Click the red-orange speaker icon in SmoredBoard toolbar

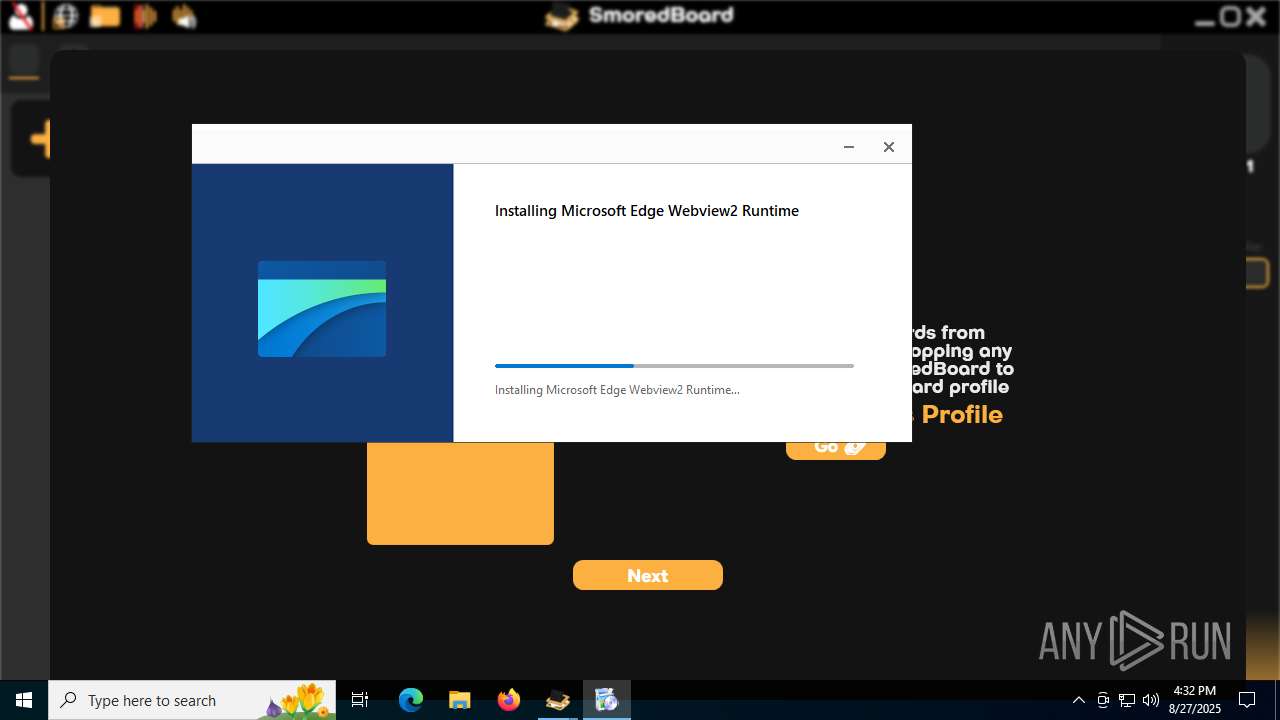click(x=146, y=16)
